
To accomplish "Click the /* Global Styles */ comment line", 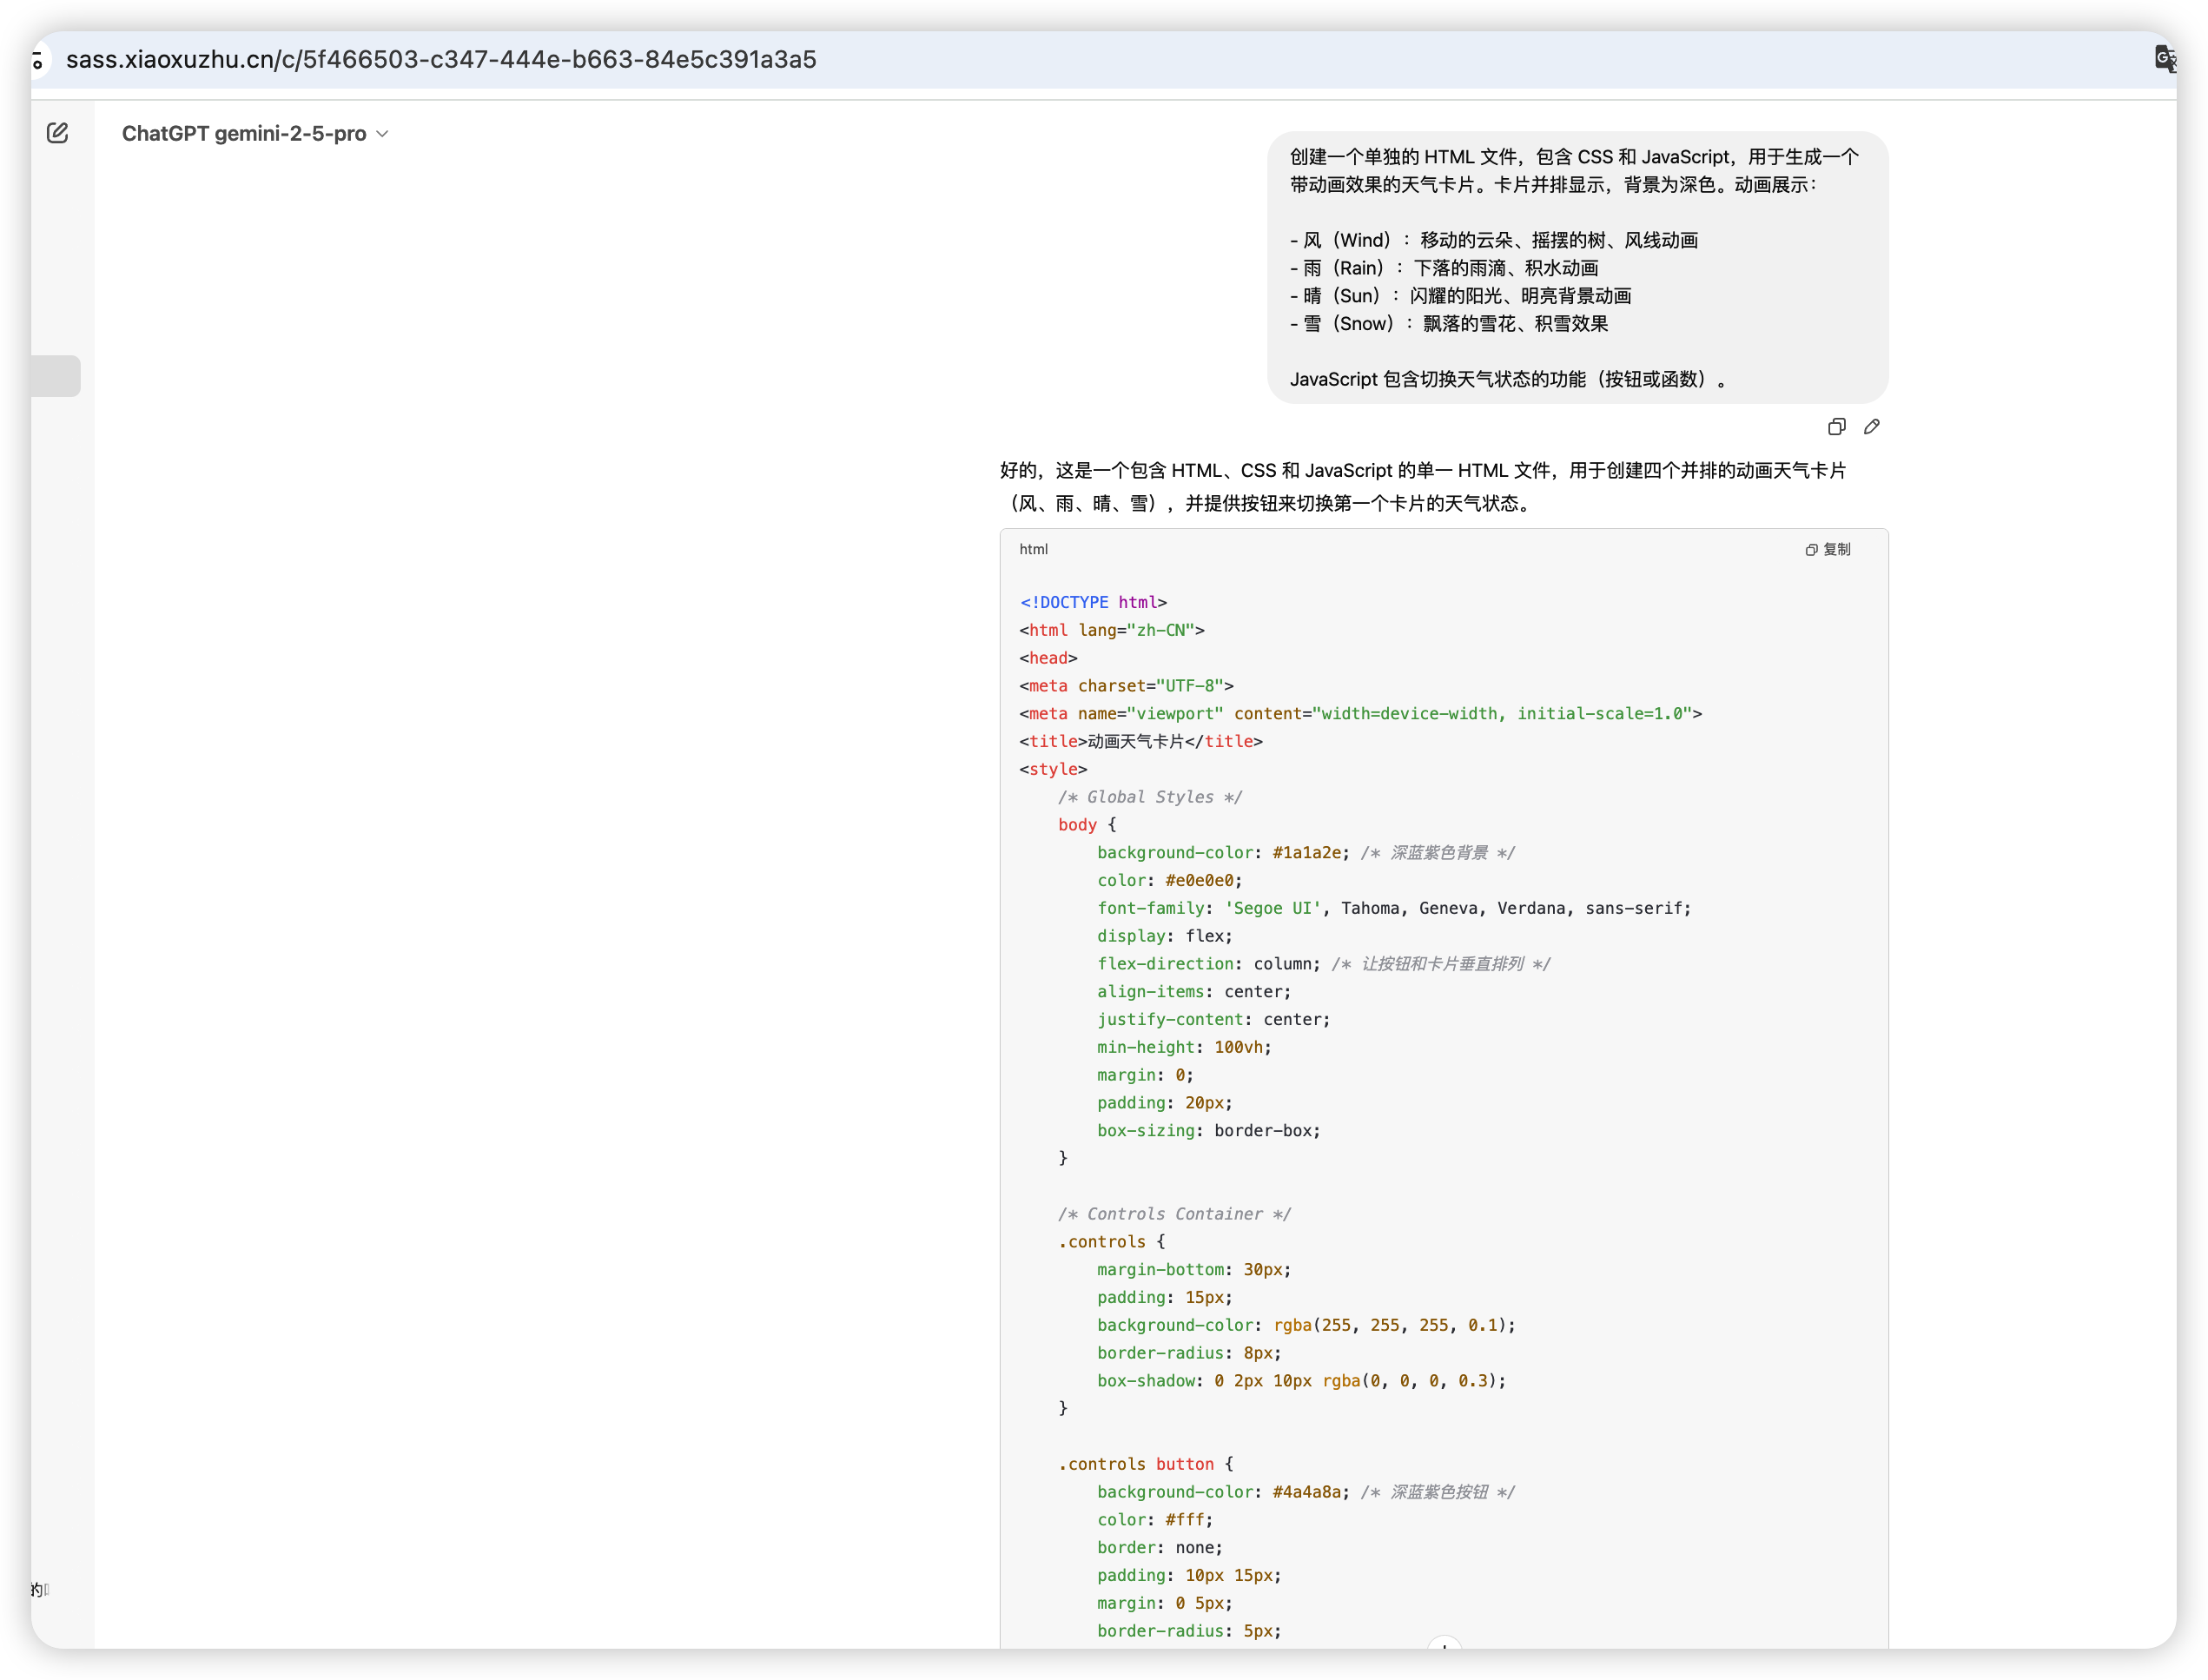I will [1149, 797].
